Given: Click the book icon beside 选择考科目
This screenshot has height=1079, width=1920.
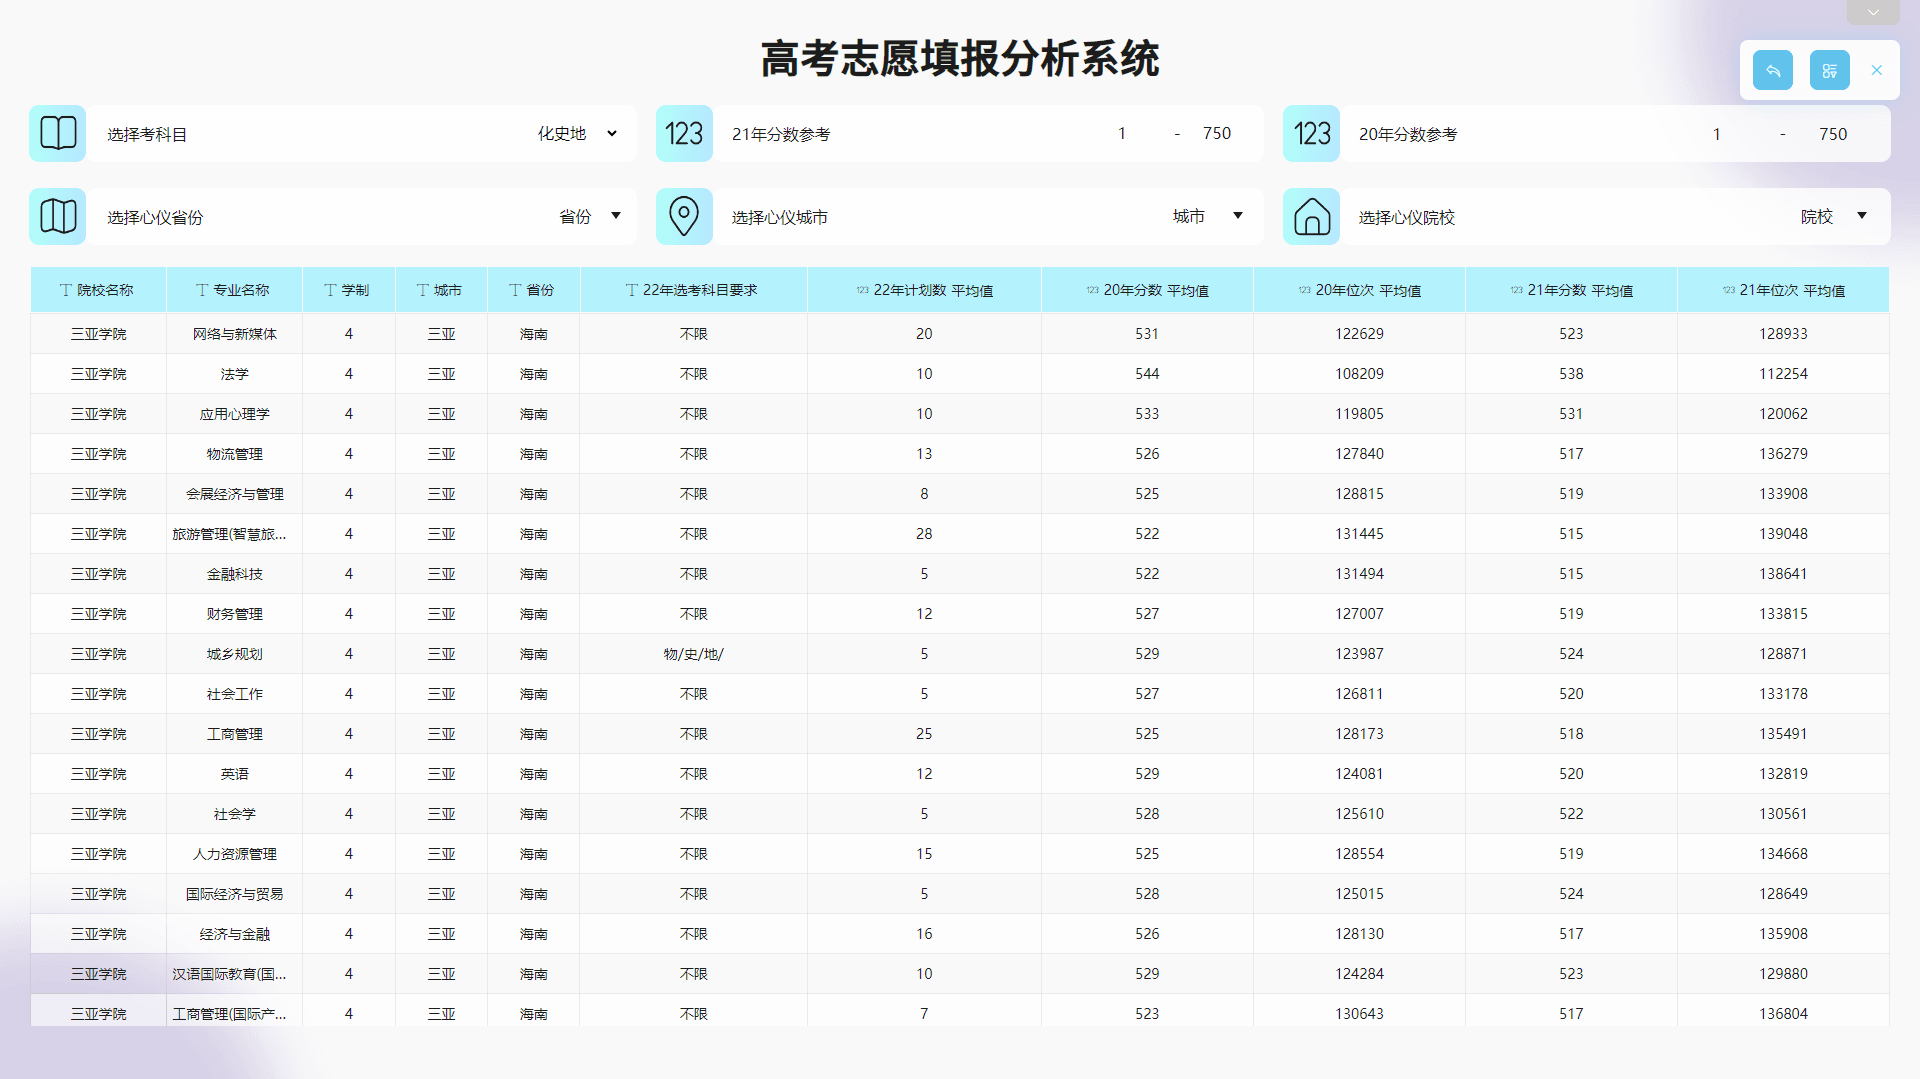Looking at the screenshot, I should tap(58, 133).
